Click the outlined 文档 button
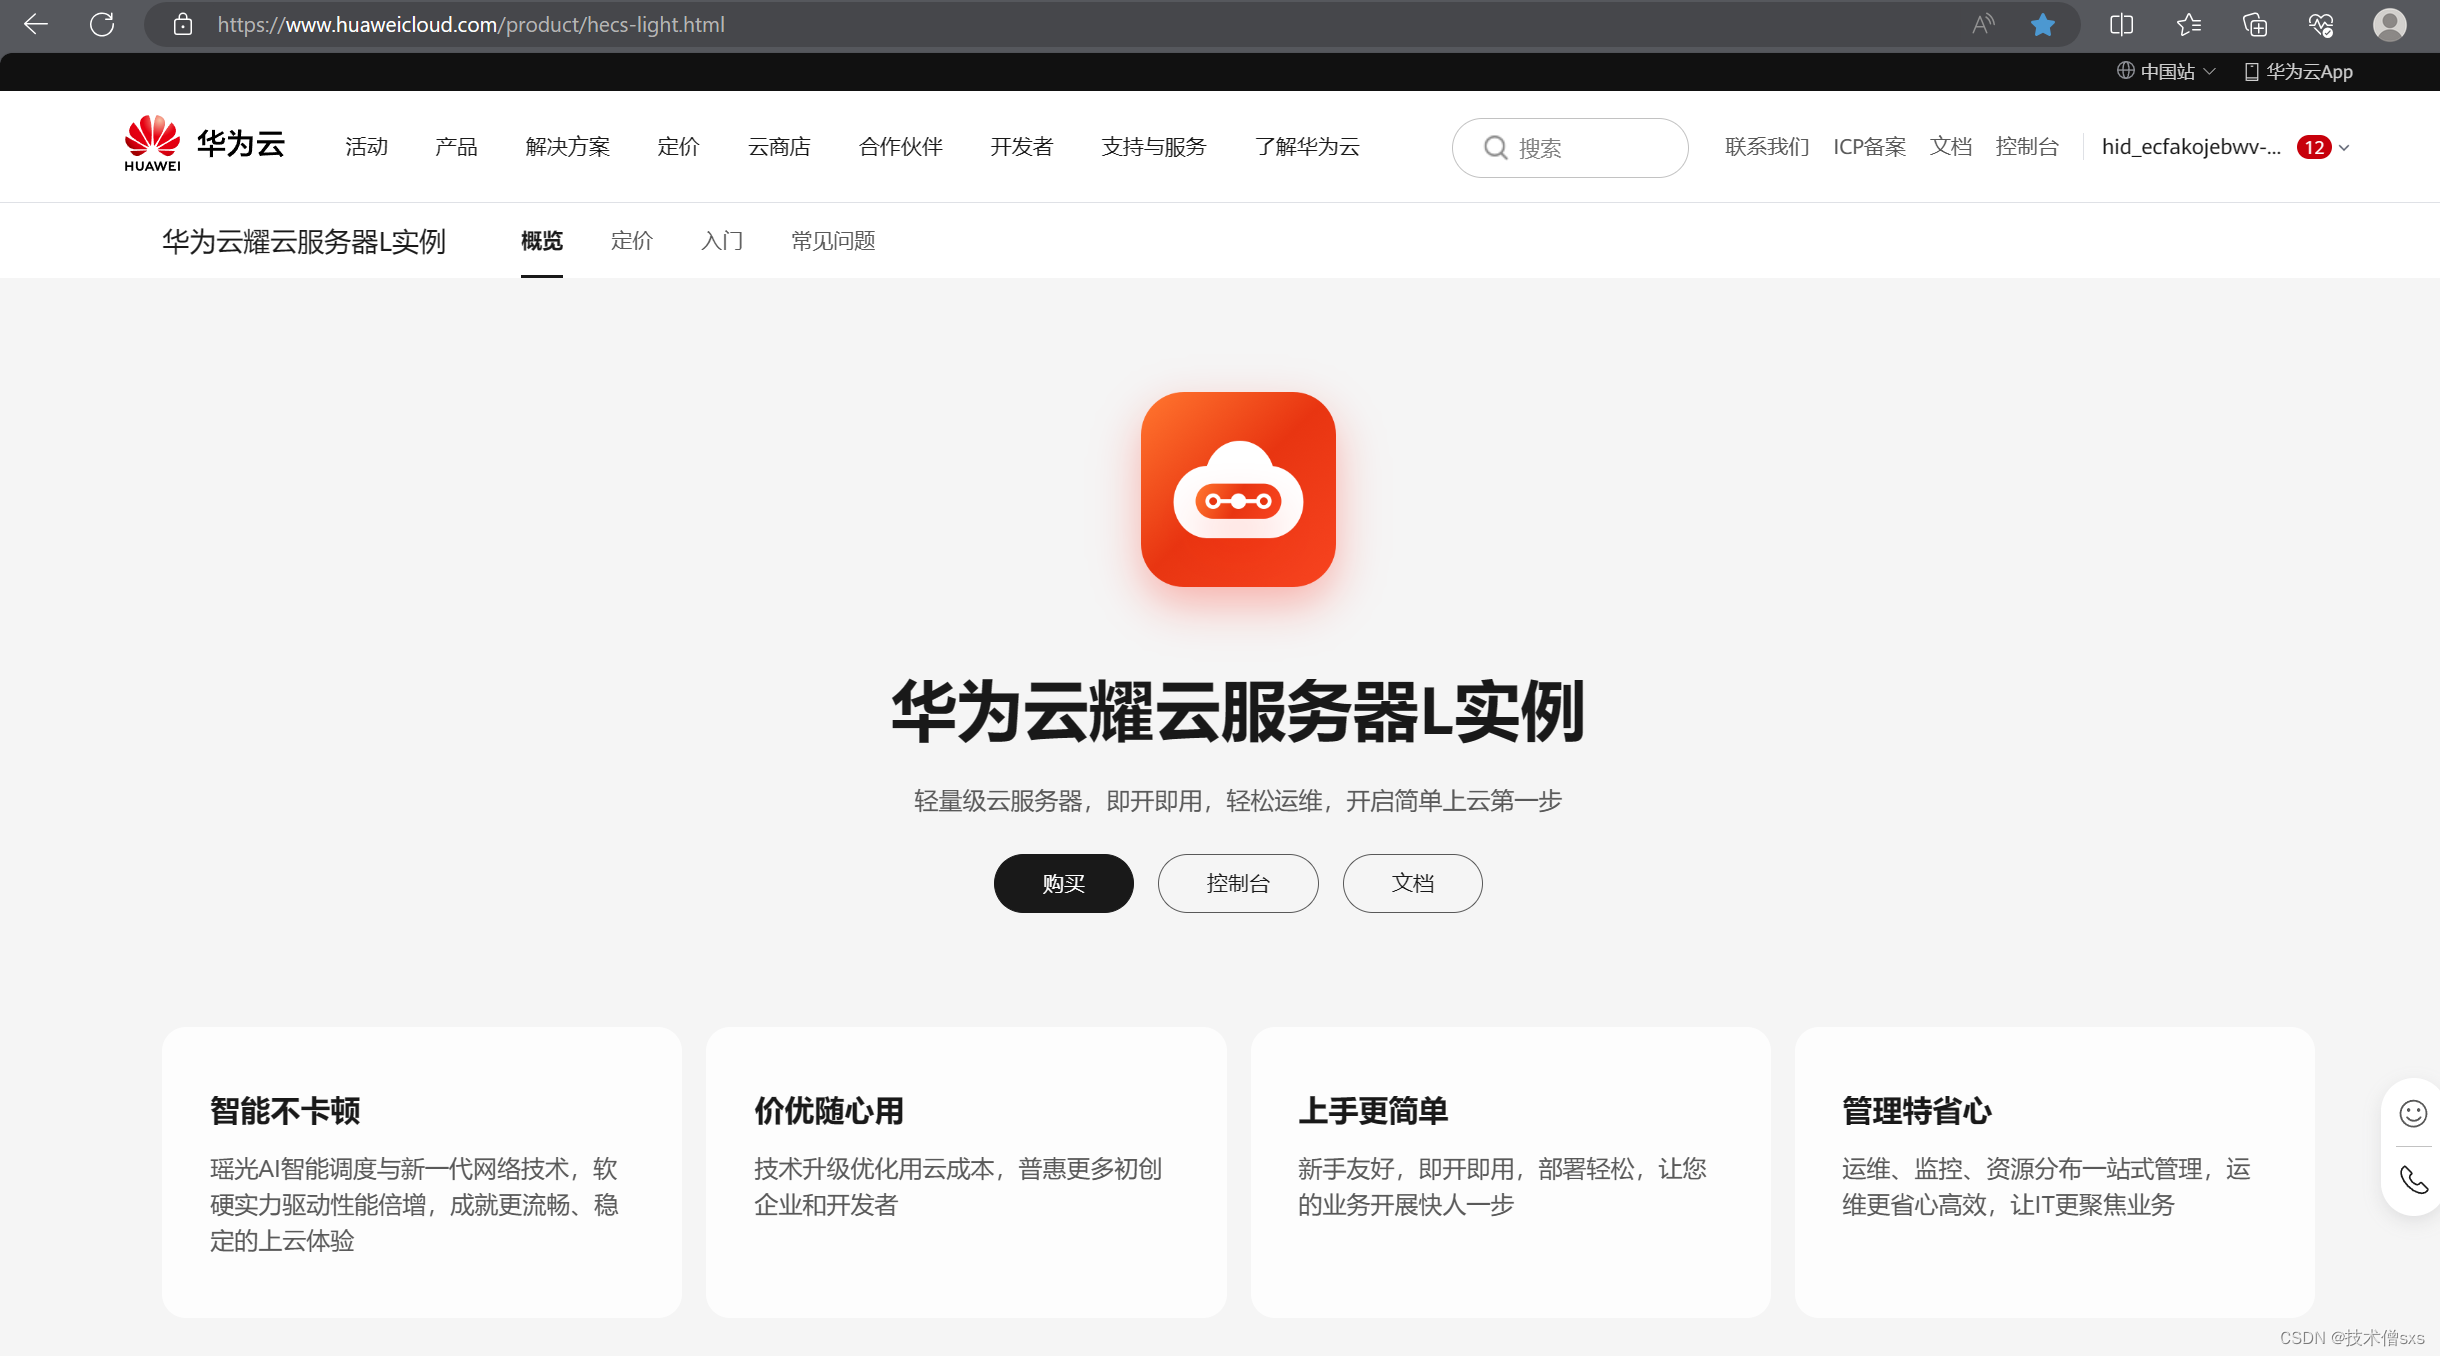 pos(1412,883)
